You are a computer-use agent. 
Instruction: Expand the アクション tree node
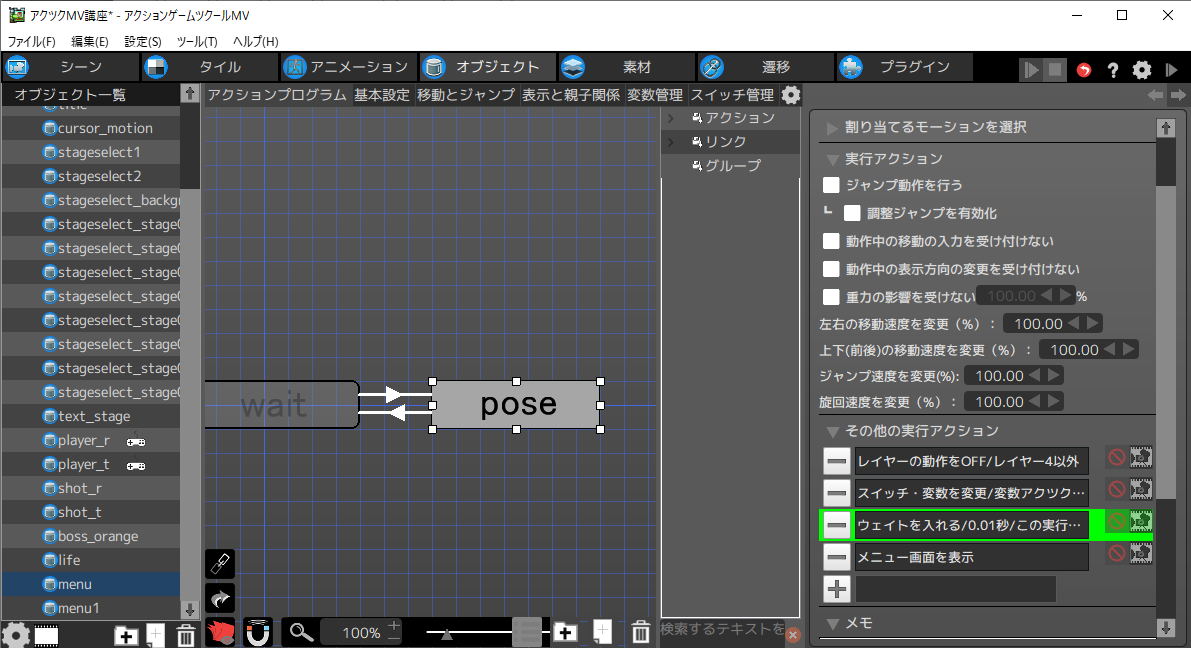pyautogui.click(x=671, y=118)
